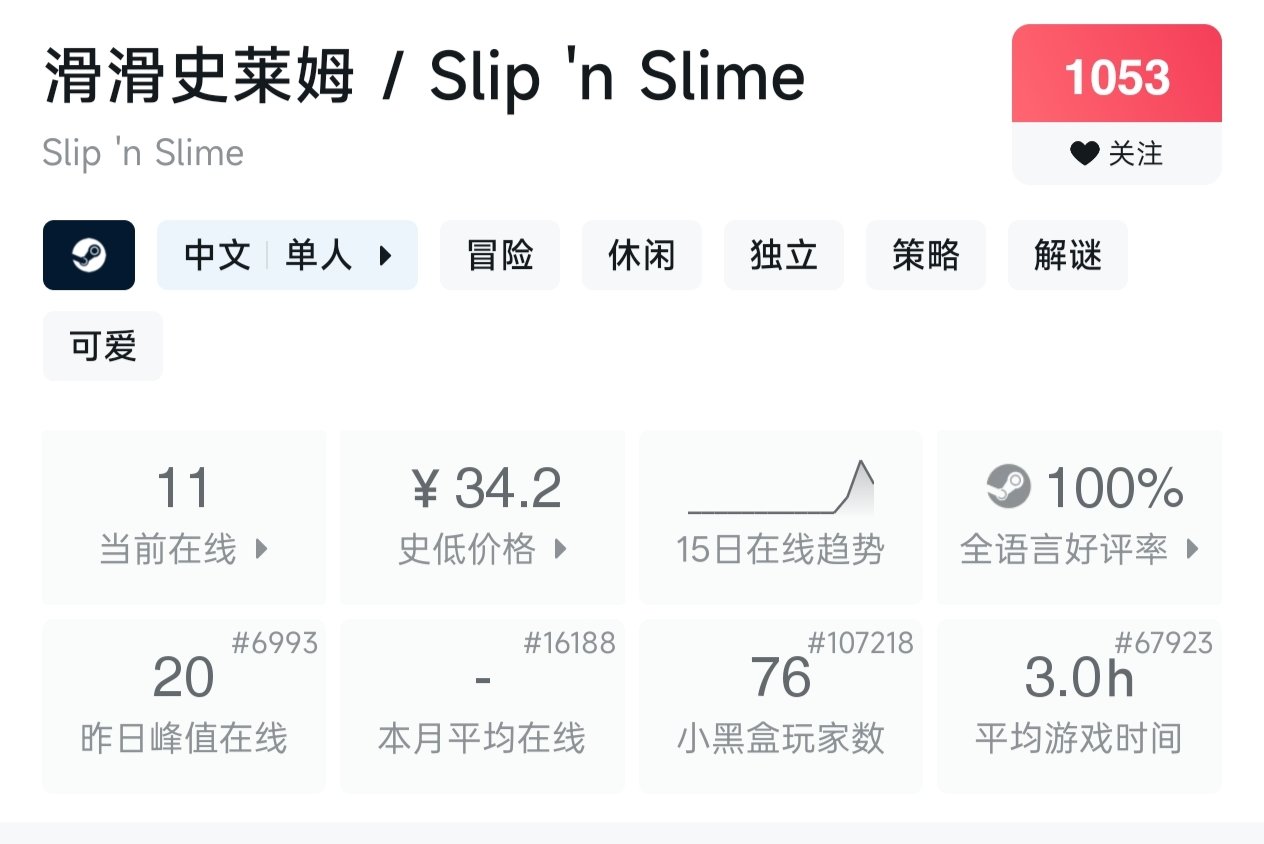Open the 可爱 tag

pos(103,346)
